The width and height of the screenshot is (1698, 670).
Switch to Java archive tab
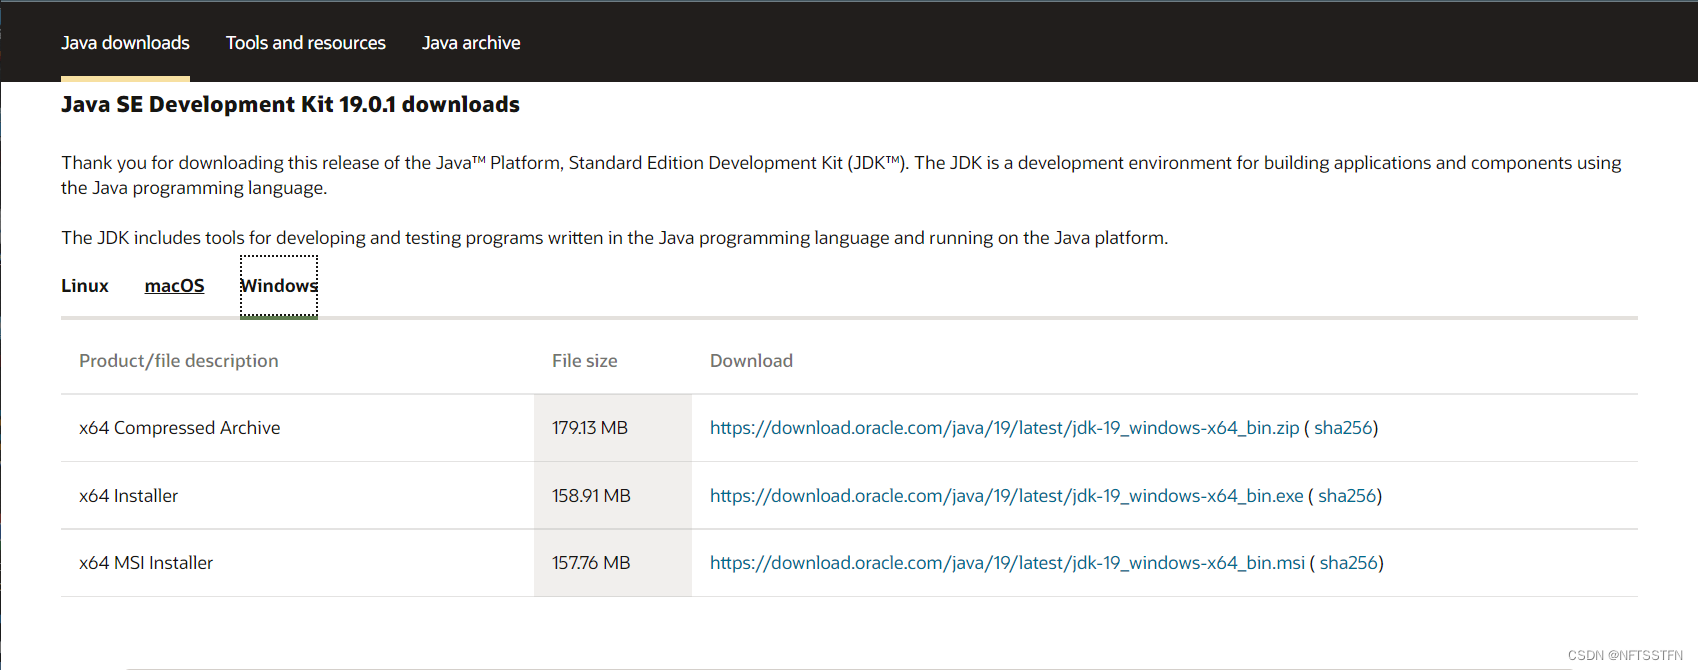click(471, 43)
